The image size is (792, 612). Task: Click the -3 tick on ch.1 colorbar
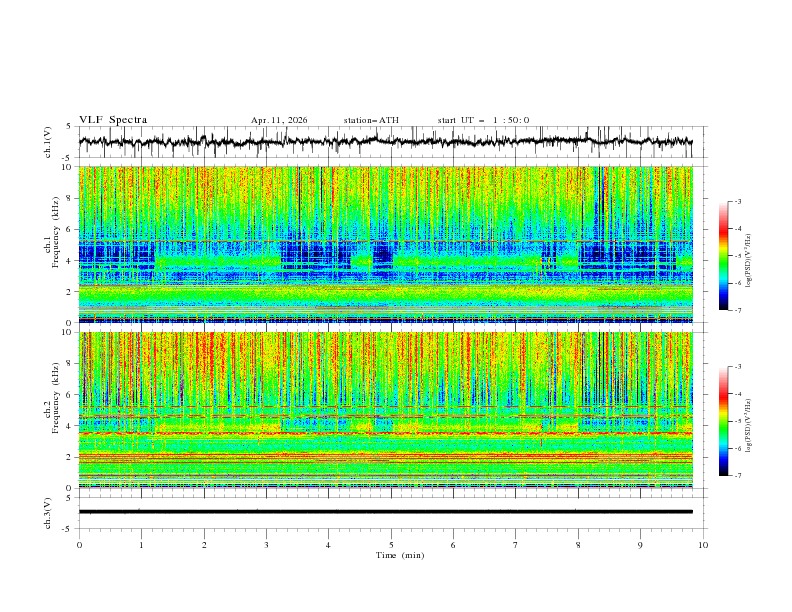coord(737,201)
